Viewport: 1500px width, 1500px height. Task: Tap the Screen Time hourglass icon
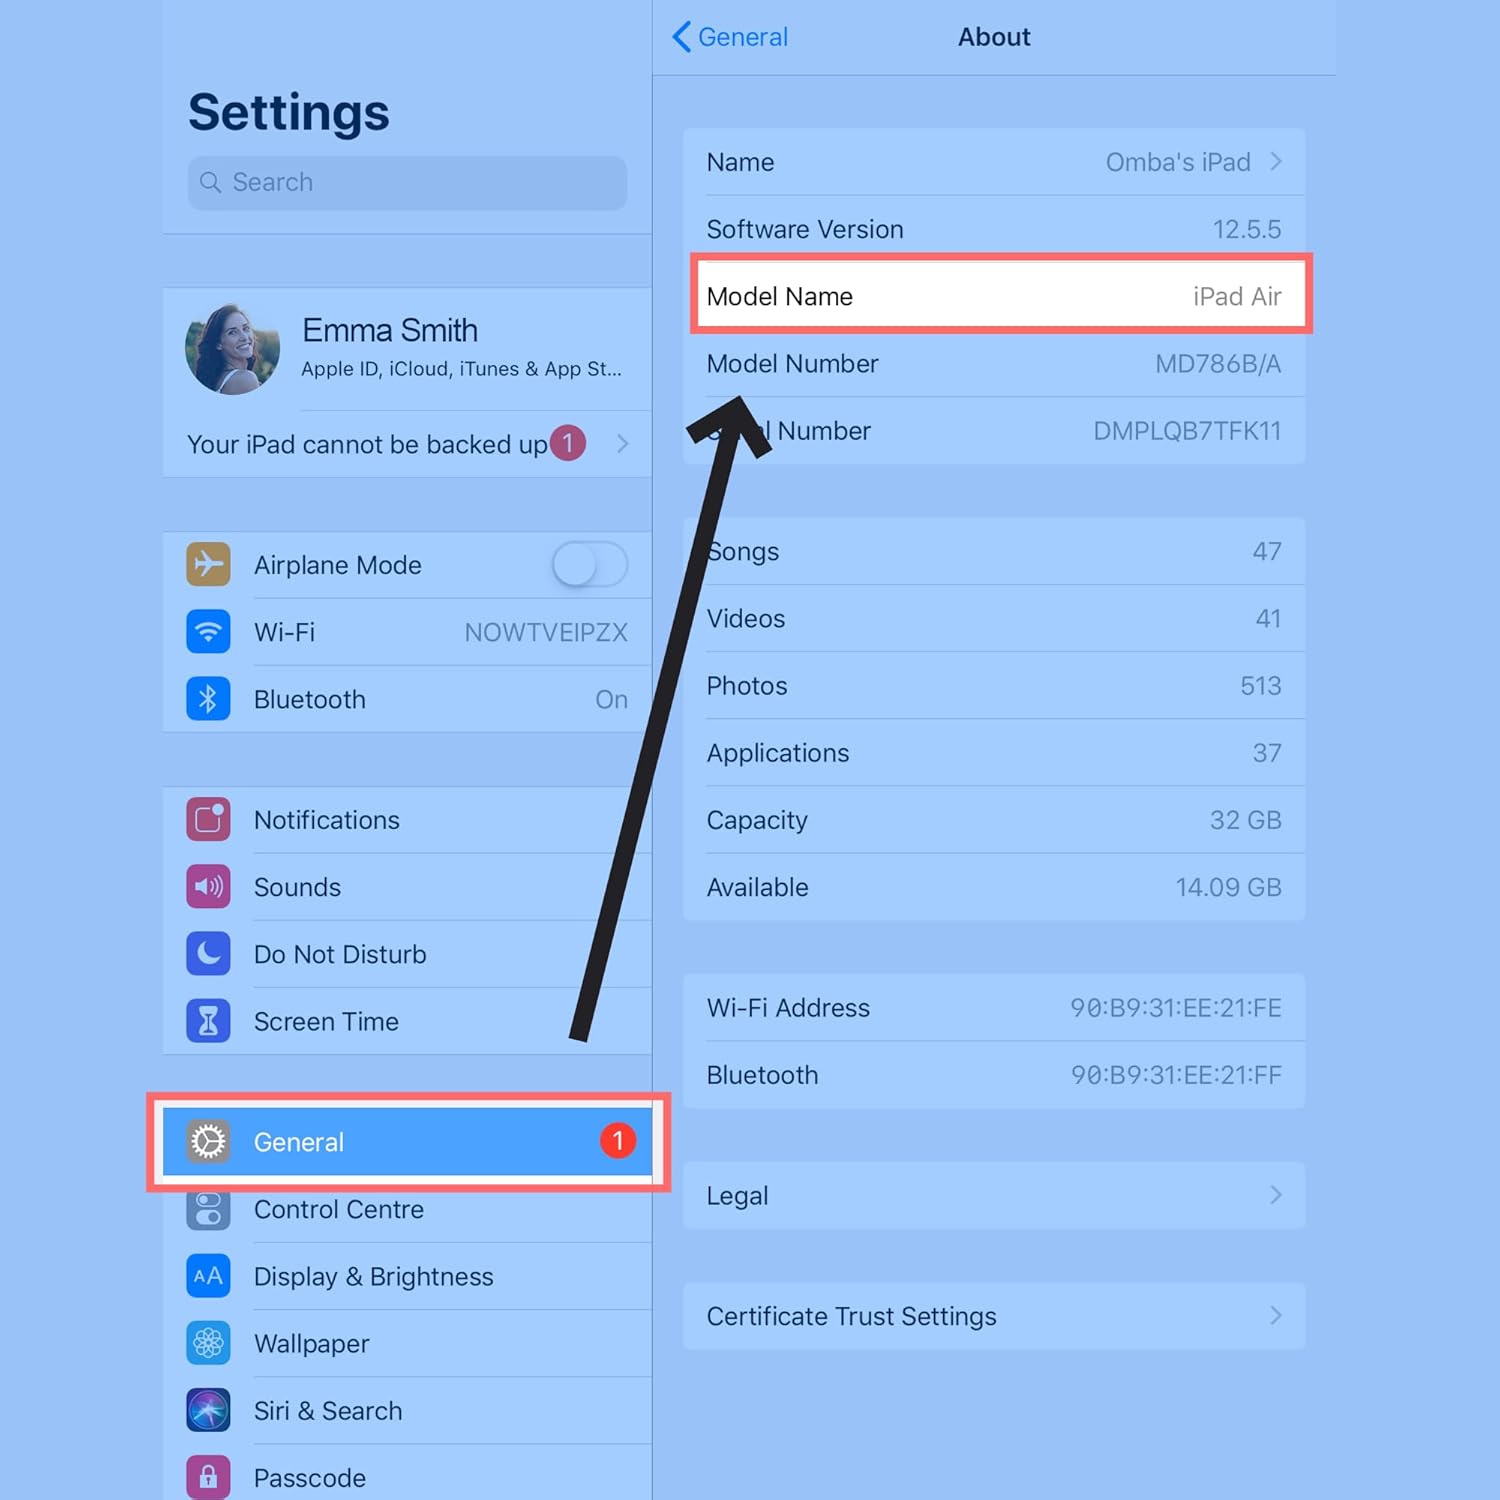point(208,1021)
